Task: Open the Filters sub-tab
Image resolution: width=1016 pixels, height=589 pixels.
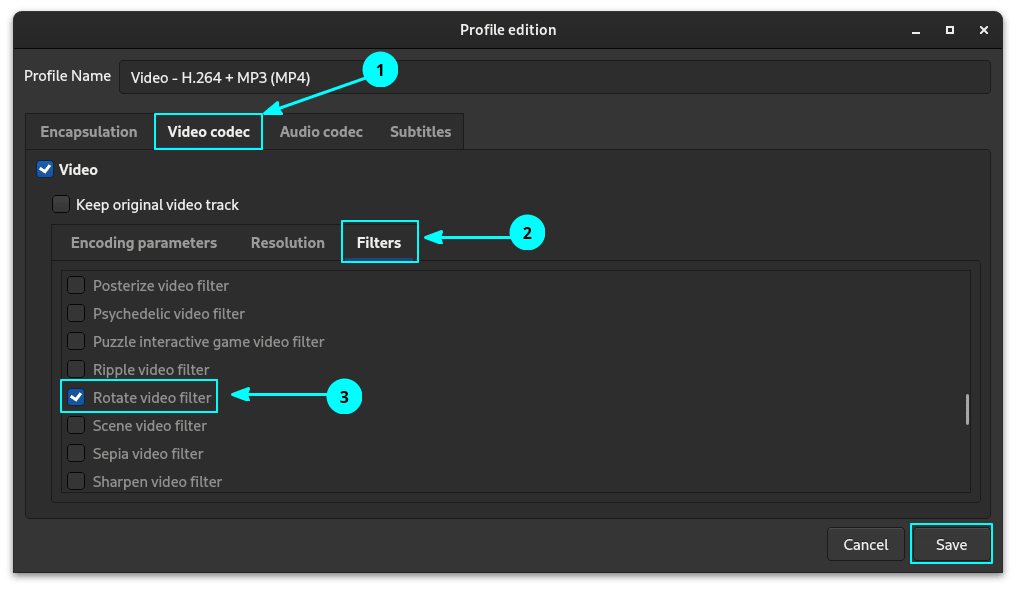Action: tap(379, 243)
